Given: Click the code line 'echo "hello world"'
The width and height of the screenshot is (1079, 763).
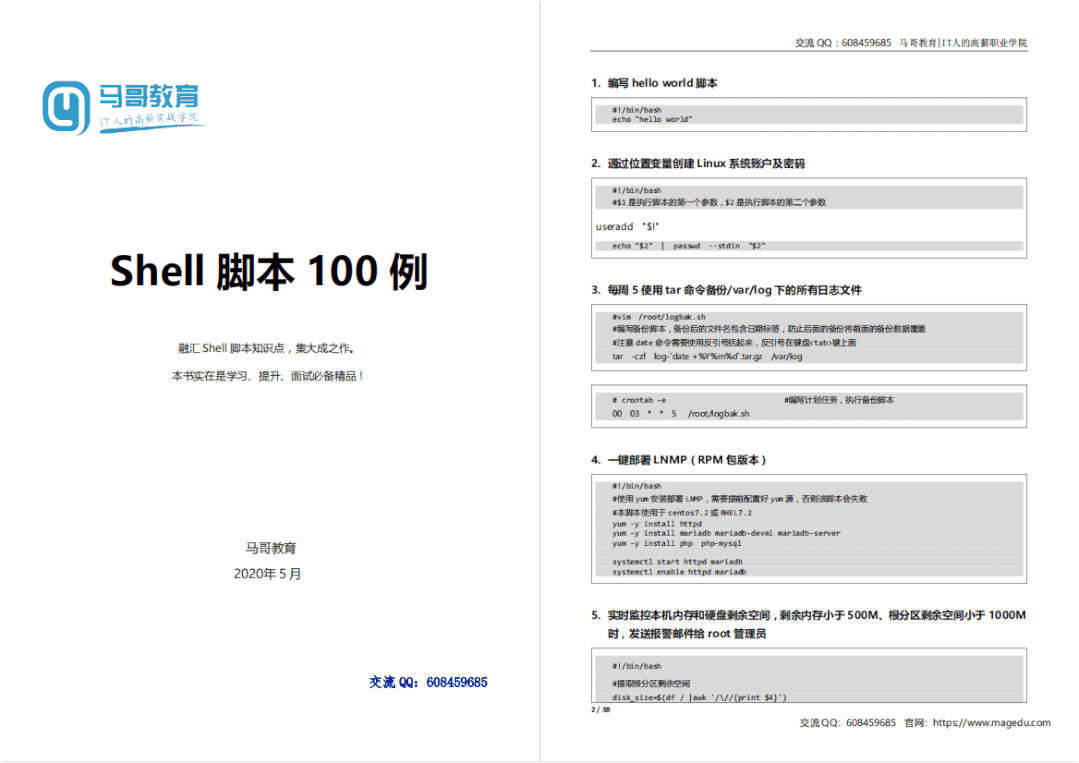Looking at the screenshot, I should coord(652,120).
